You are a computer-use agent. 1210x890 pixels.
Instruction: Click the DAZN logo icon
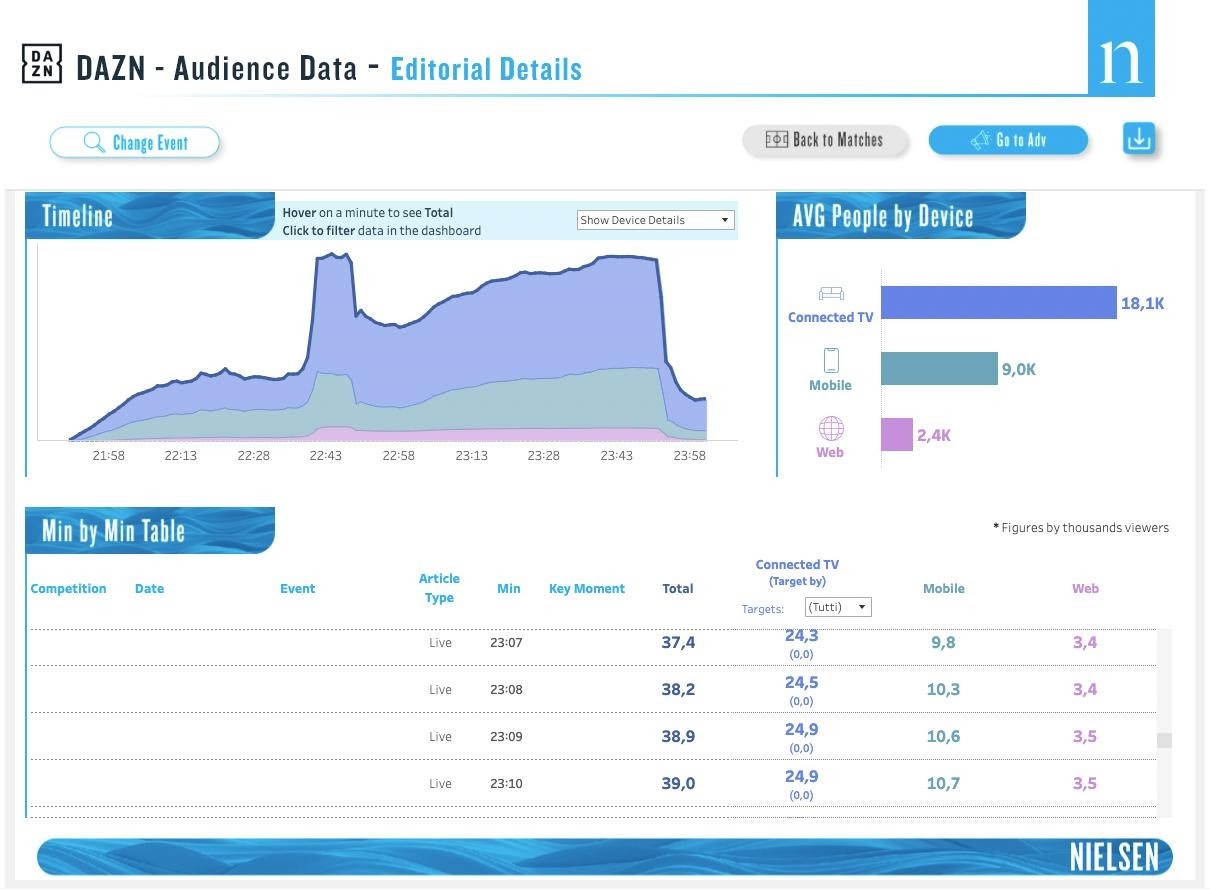[x=42, y=64]
